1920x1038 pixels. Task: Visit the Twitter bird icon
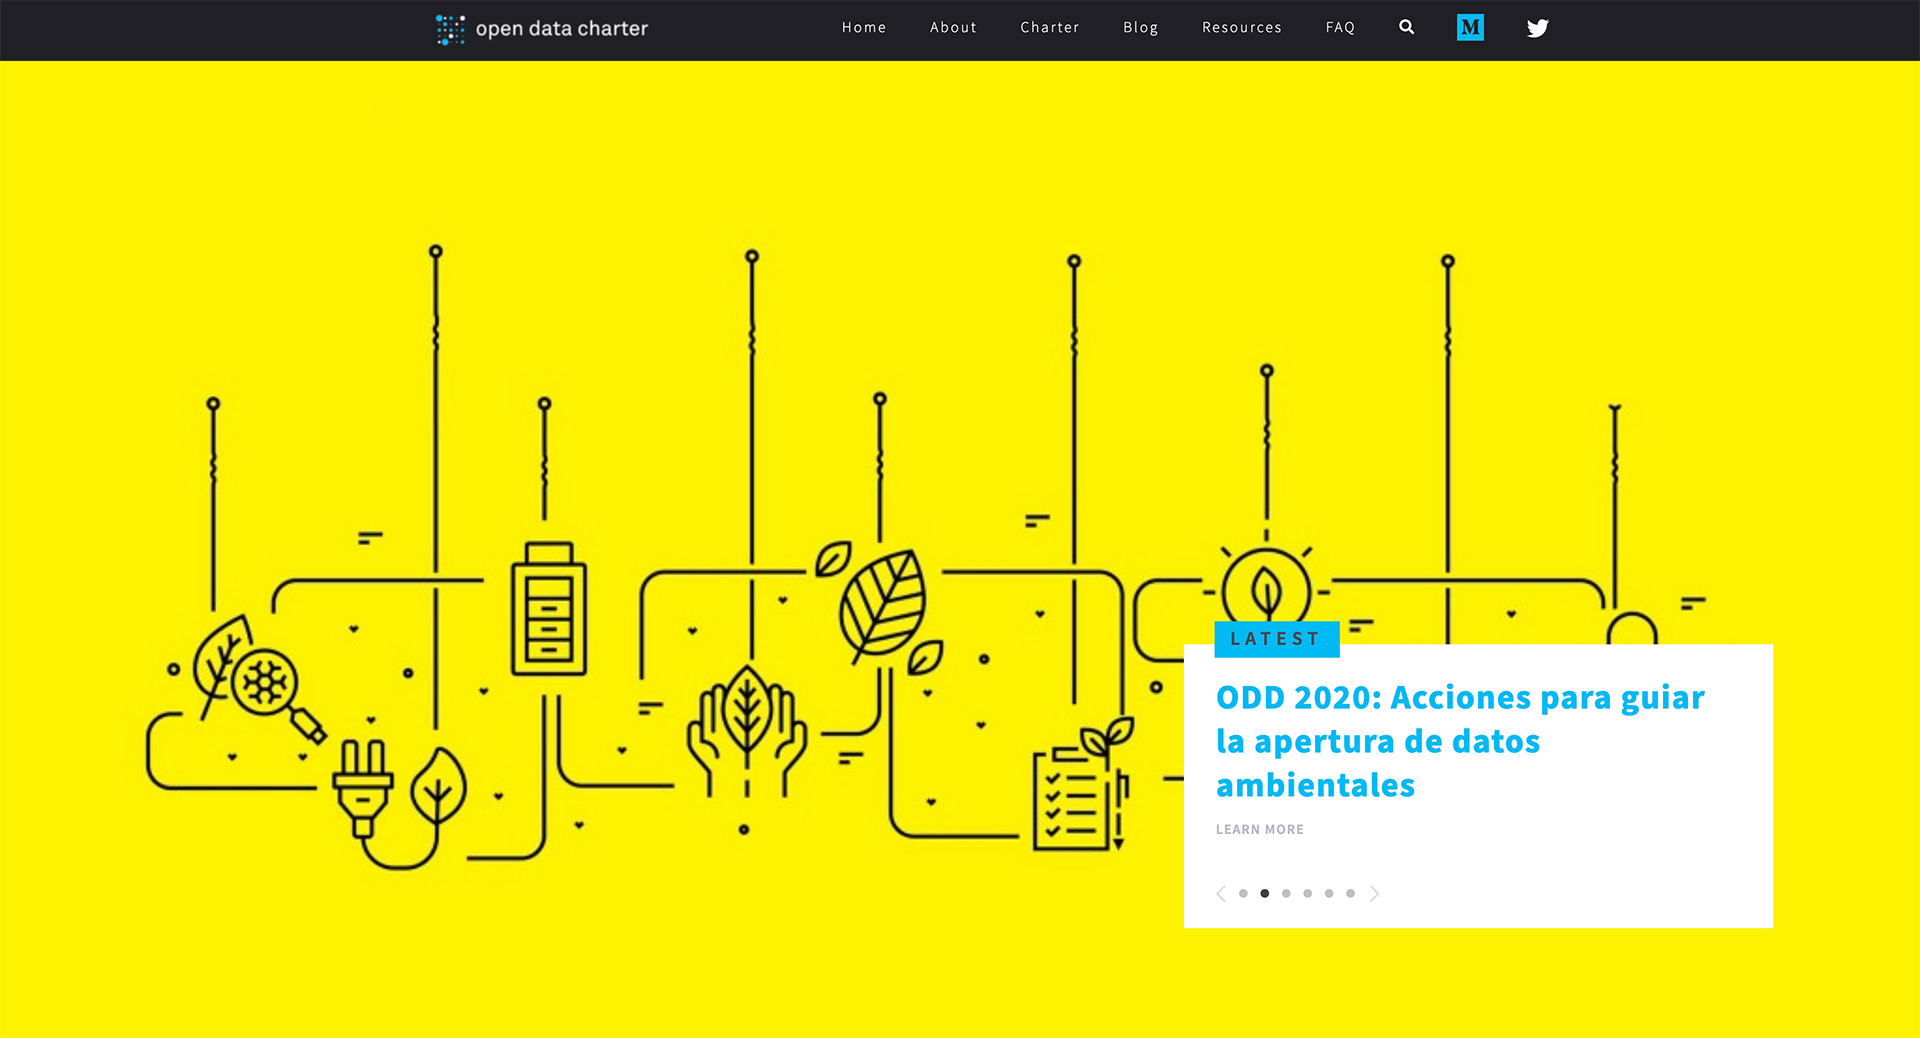pos(1537,28)
